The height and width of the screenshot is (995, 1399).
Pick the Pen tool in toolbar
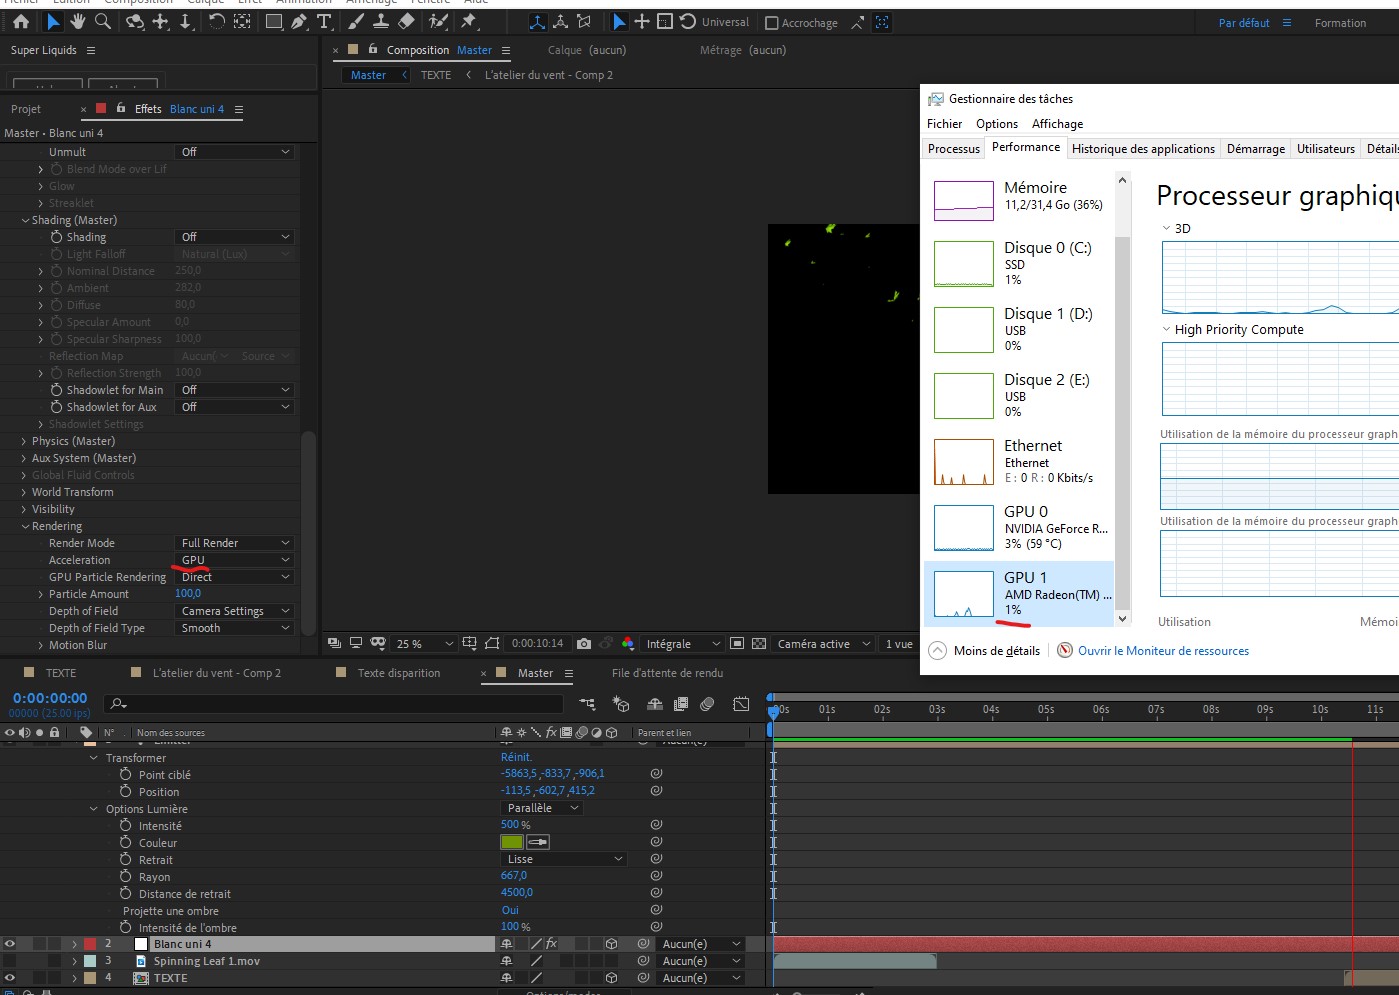[299, 22]
